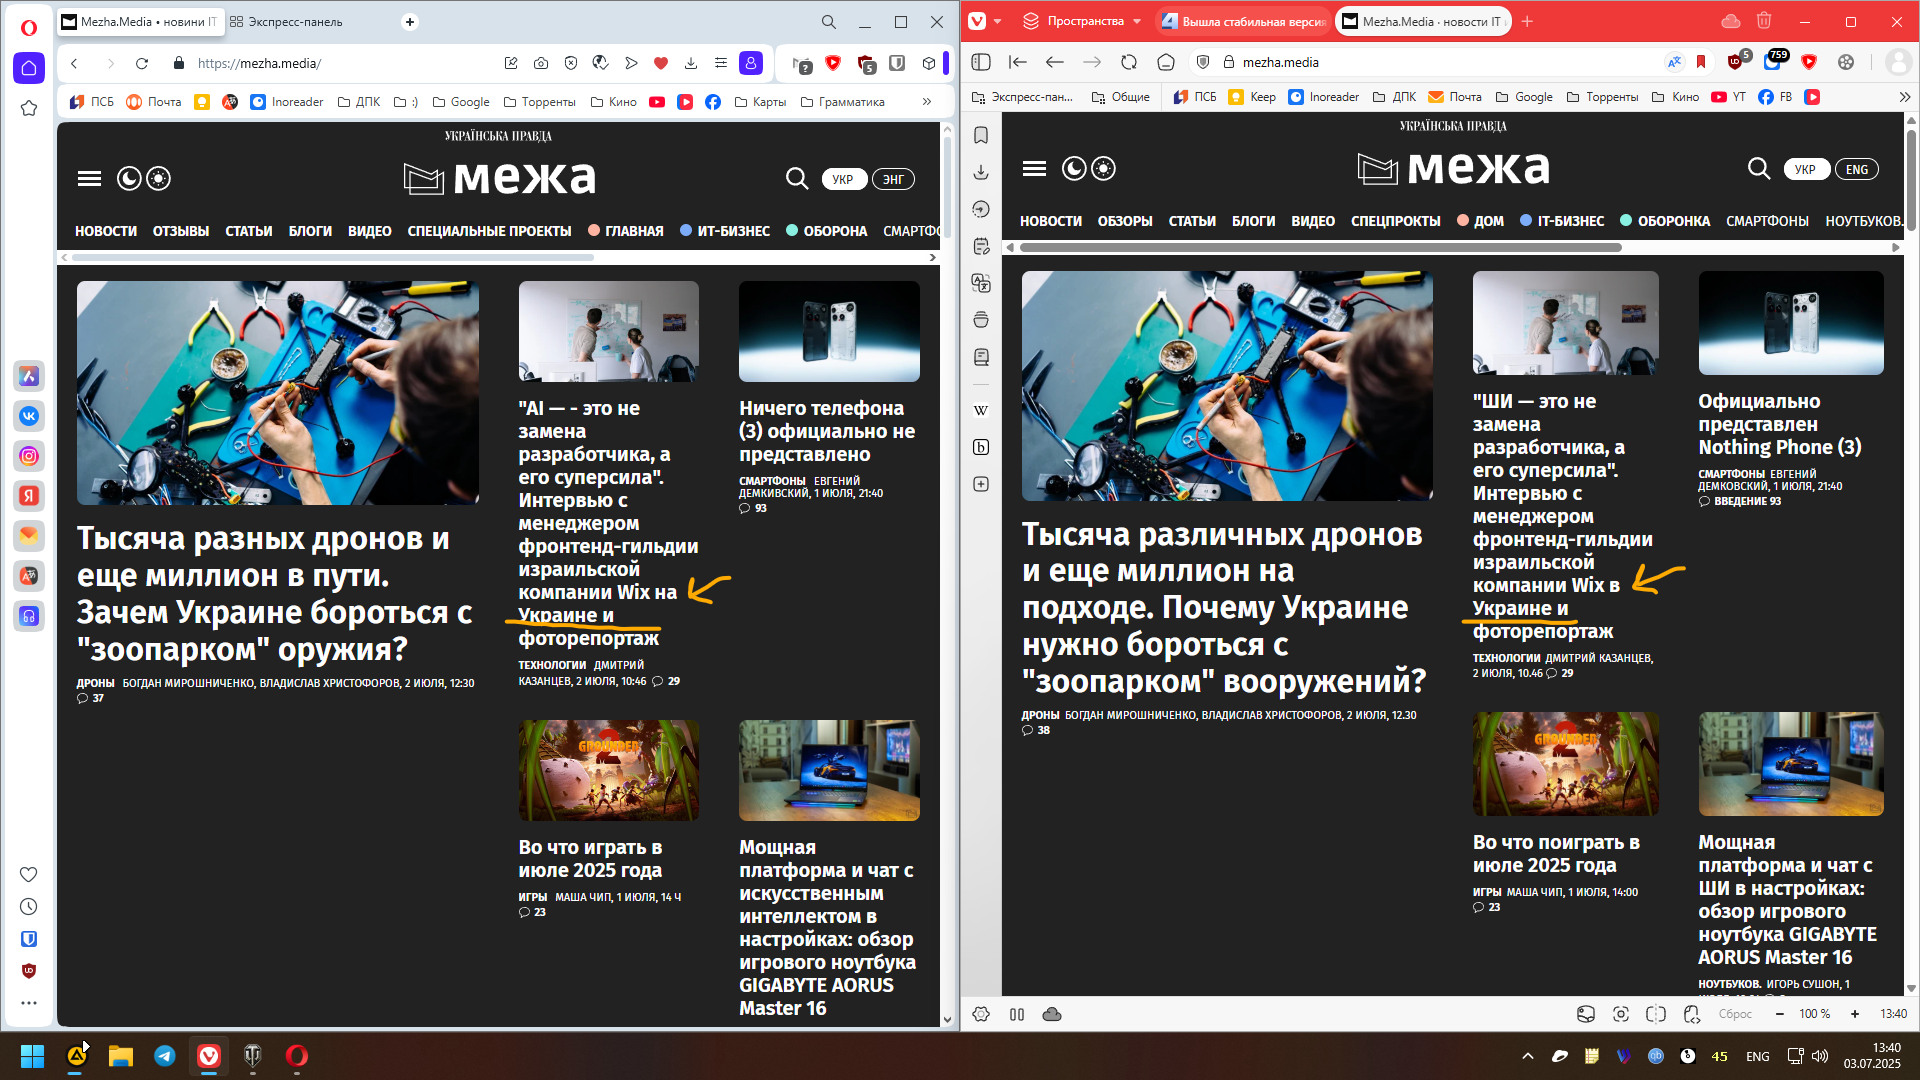
Task: Open Vivaldi Downloads panel
Action: pyautogui.click(x=981, y=172)
